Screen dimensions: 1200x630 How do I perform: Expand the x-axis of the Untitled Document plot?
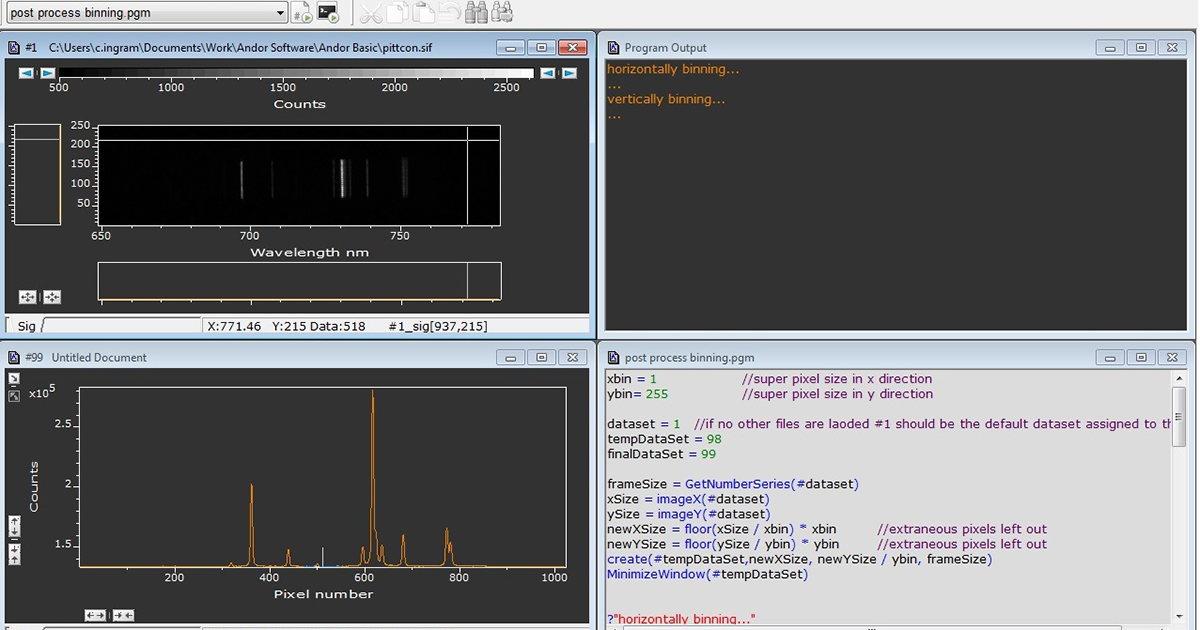click(95, 615)
